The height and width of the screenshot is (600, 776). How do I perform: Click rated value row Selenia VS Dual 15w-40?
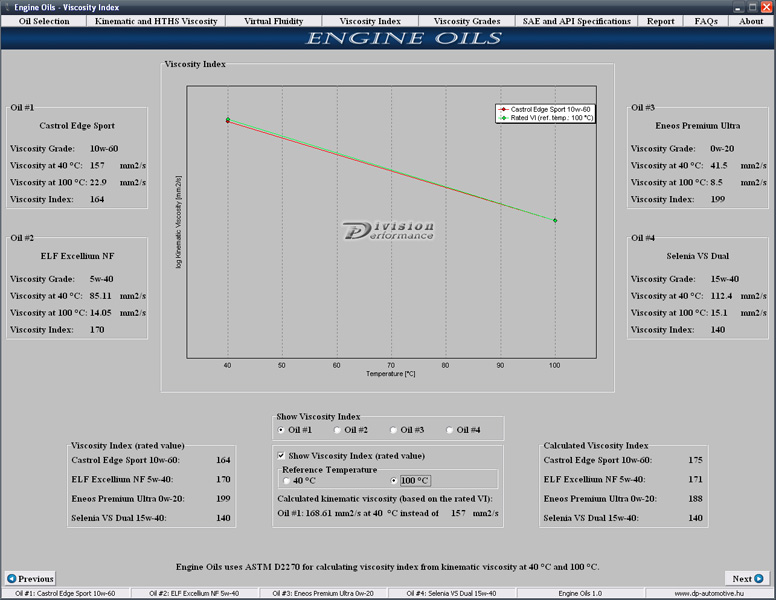tap(150, 518)
